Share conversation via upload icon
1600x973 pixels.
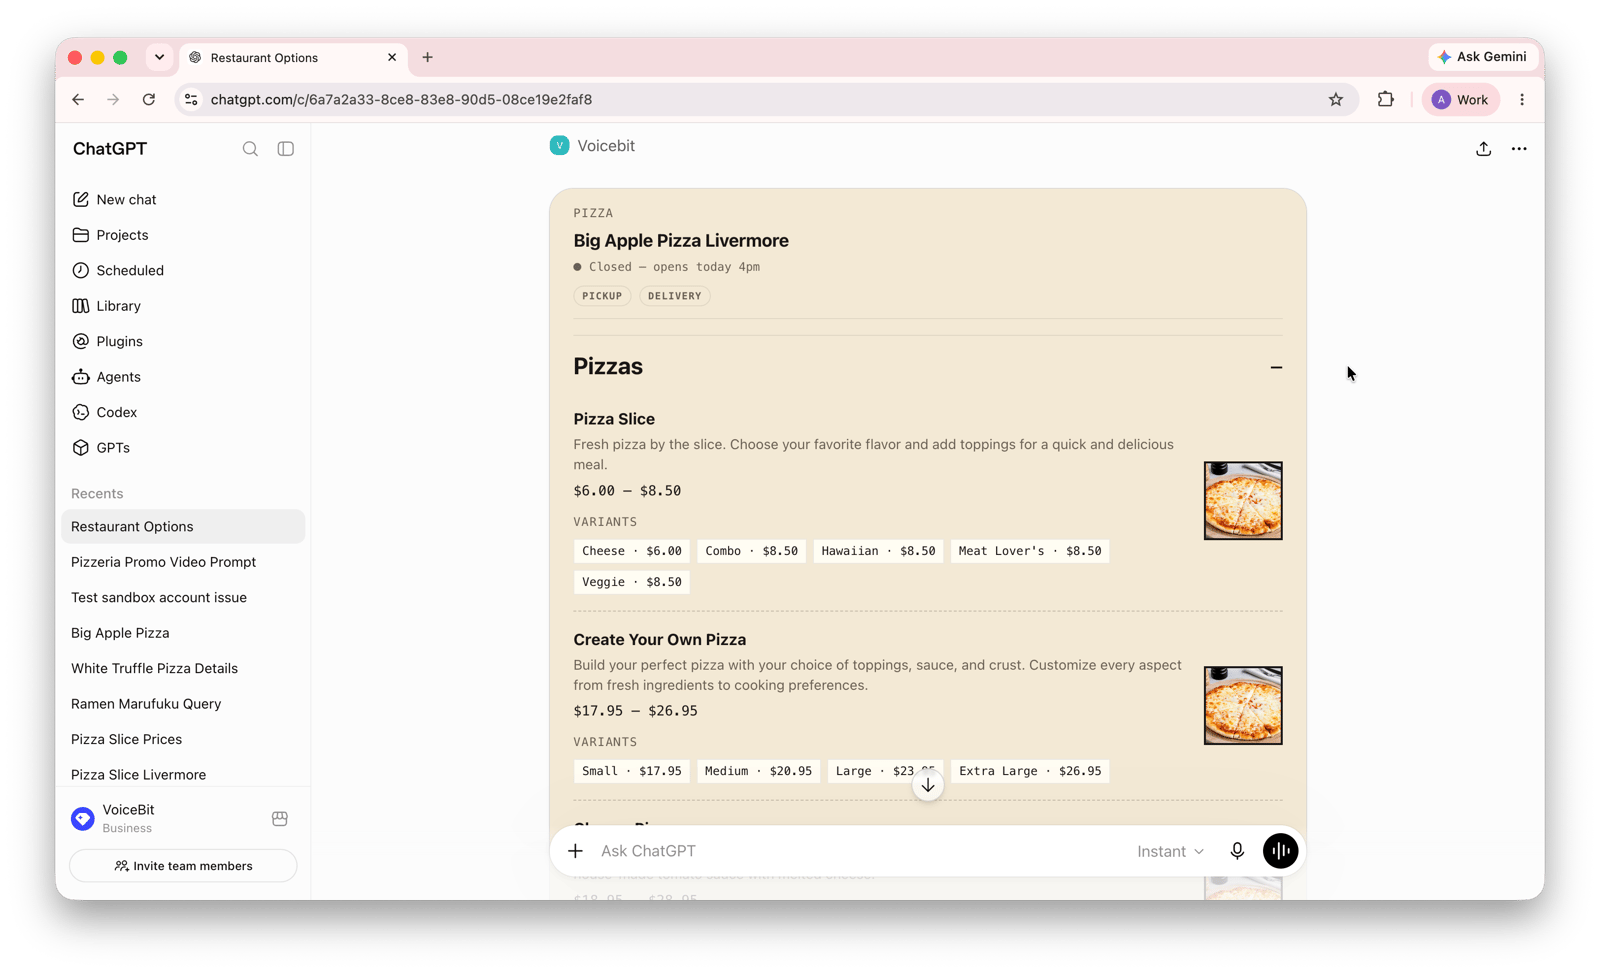(x=1483, y=149)
